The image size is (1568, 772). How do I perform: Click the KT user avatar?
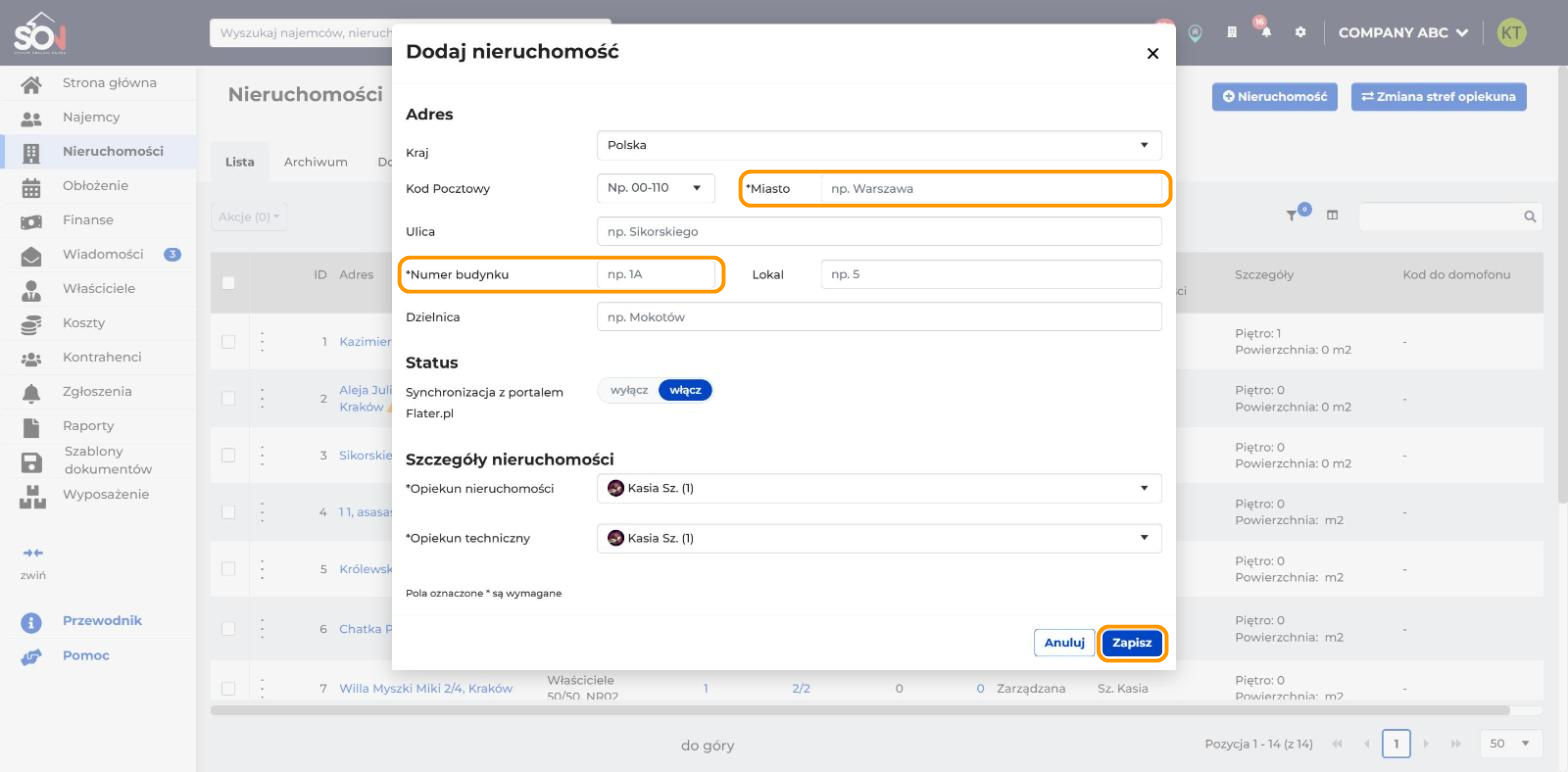pos(1511,33)
